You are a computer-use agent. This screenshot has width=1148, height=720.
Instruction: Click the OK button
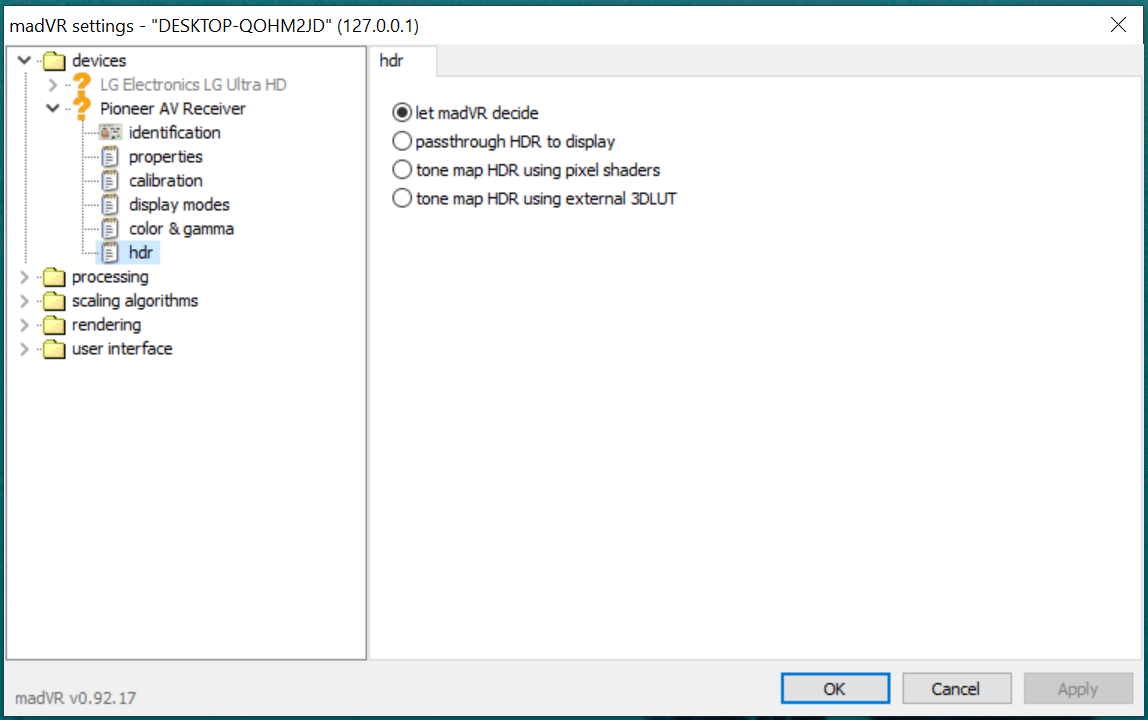click(x=835, y=688)
